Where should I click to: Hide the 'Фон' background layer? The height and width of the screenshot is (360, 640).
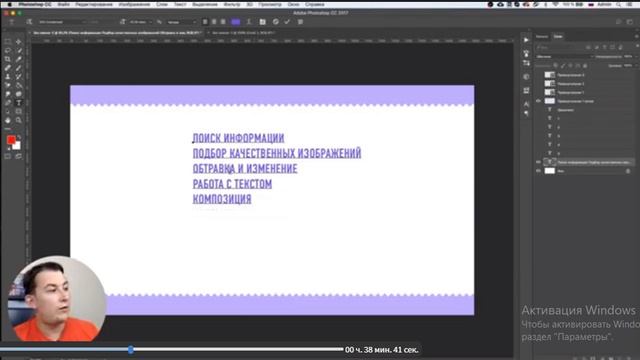tap(538, 171)
